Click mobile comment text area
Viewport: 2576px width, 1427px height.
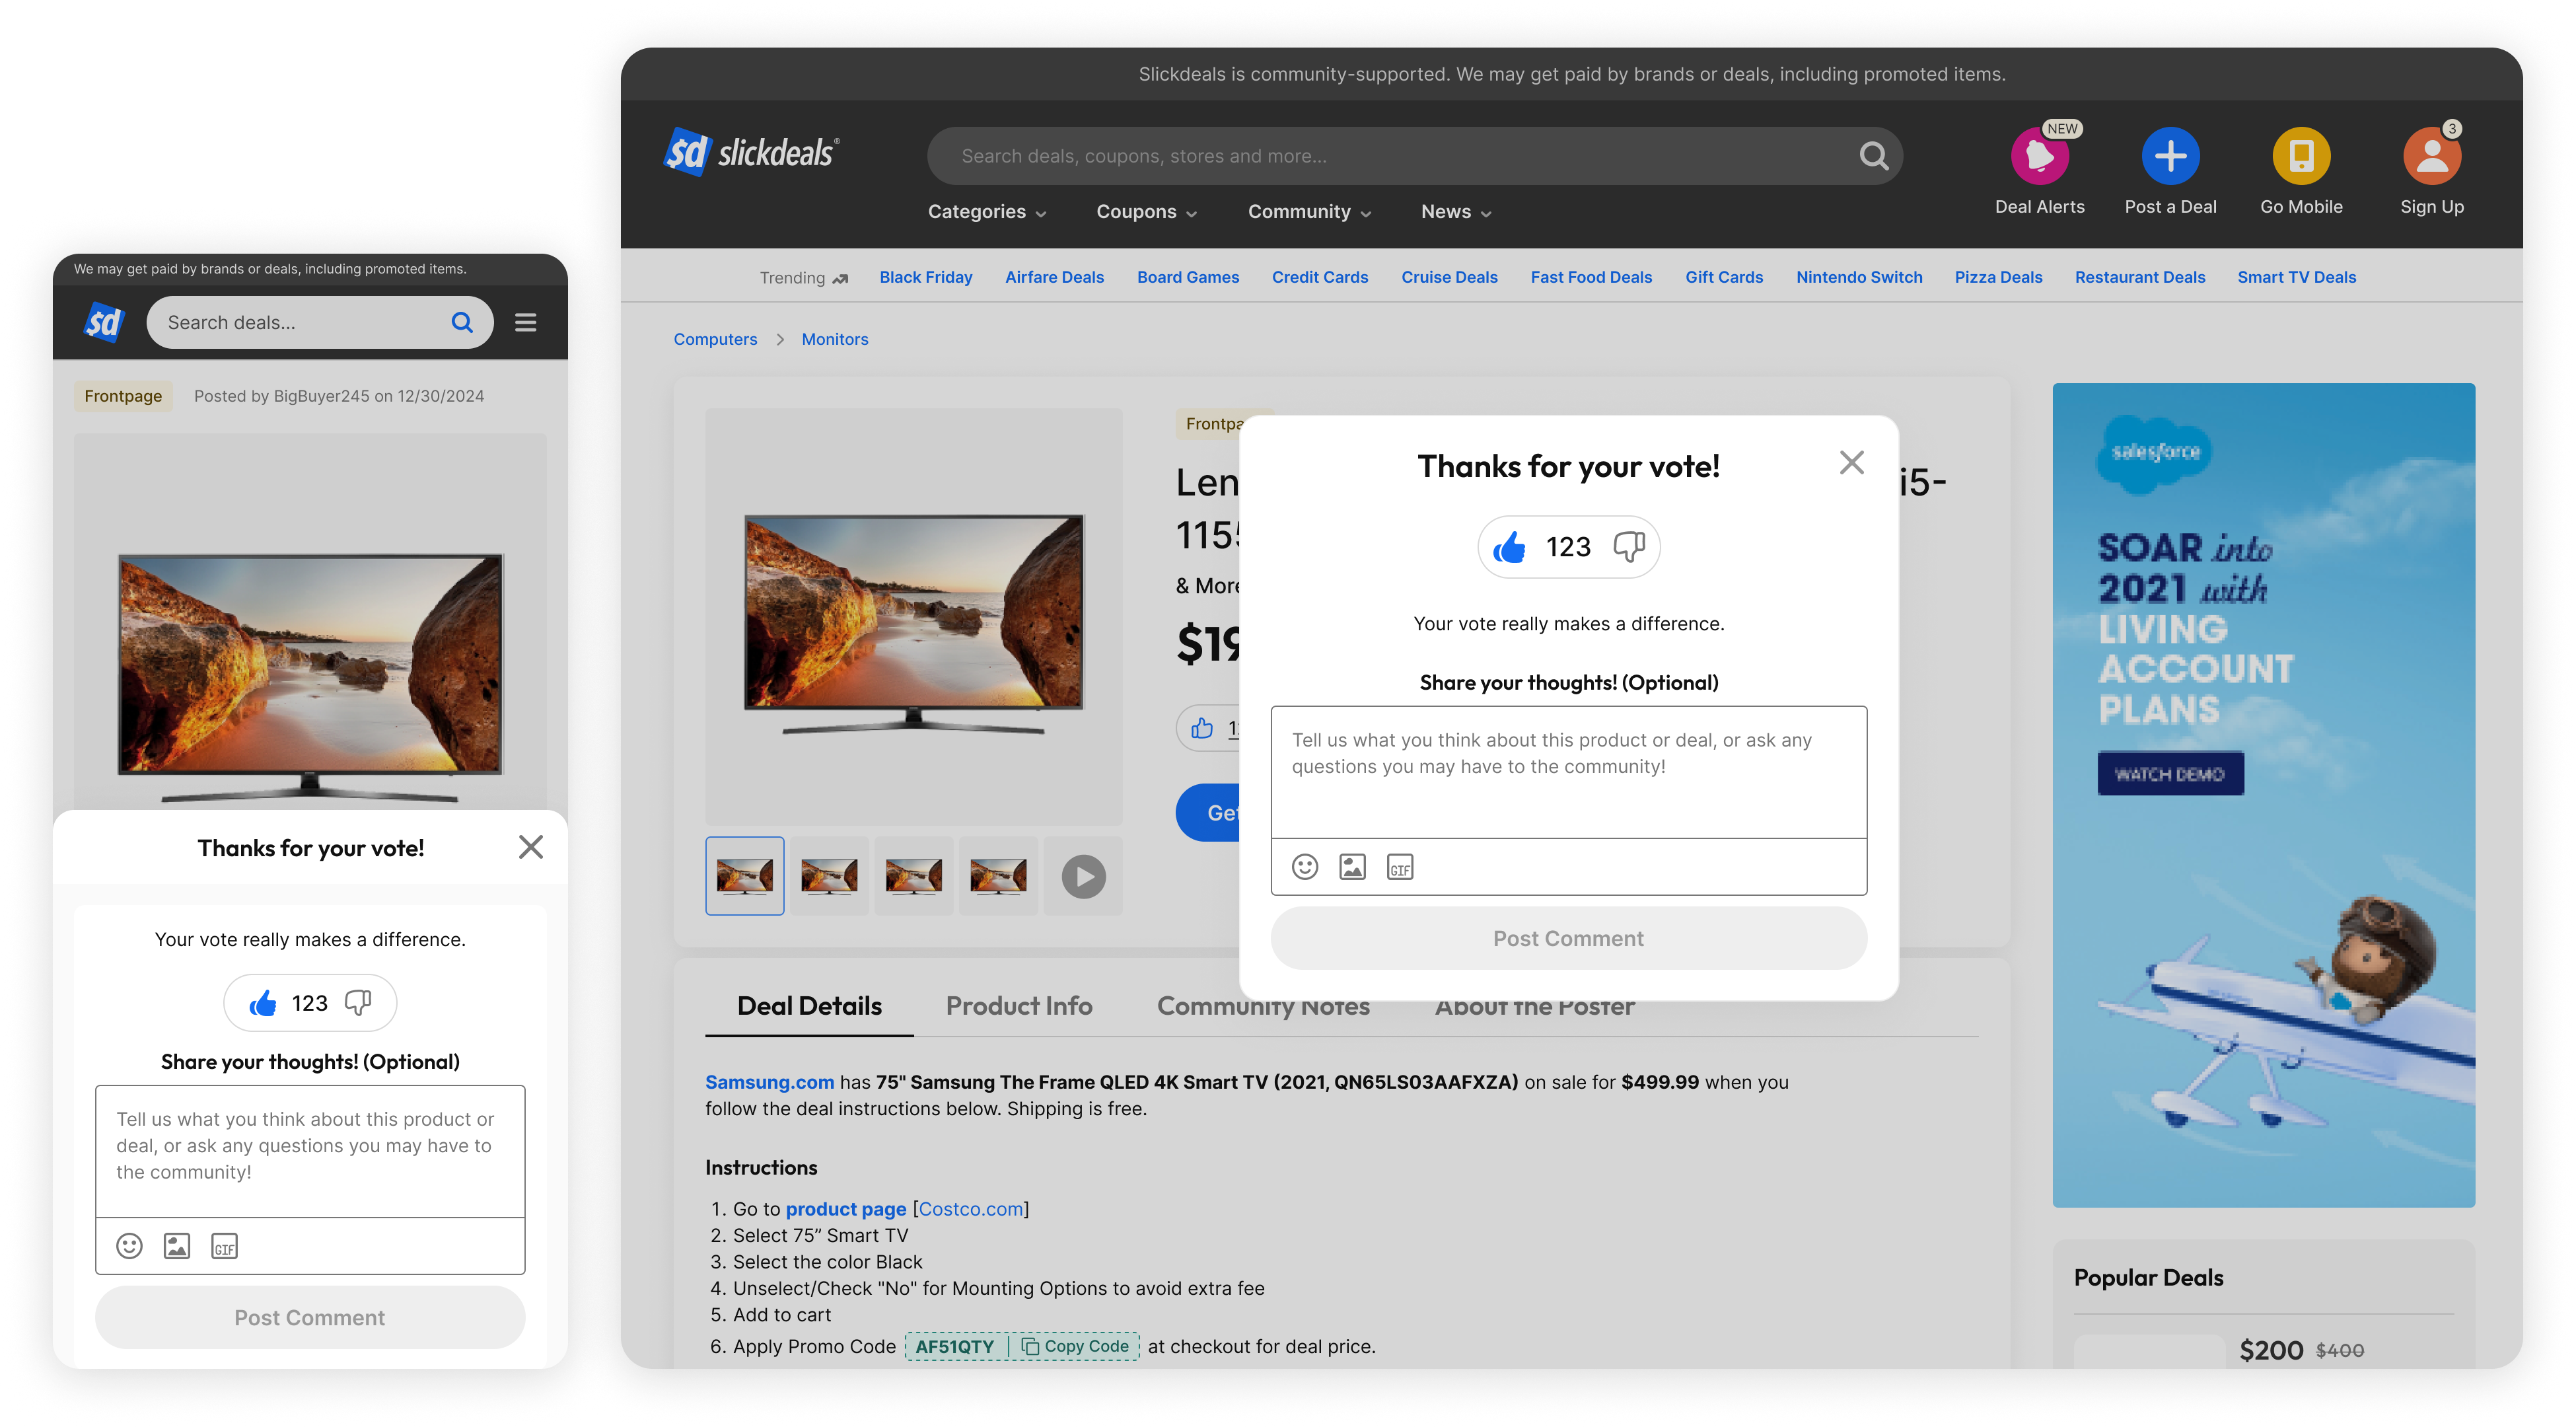pos(310,1150)
